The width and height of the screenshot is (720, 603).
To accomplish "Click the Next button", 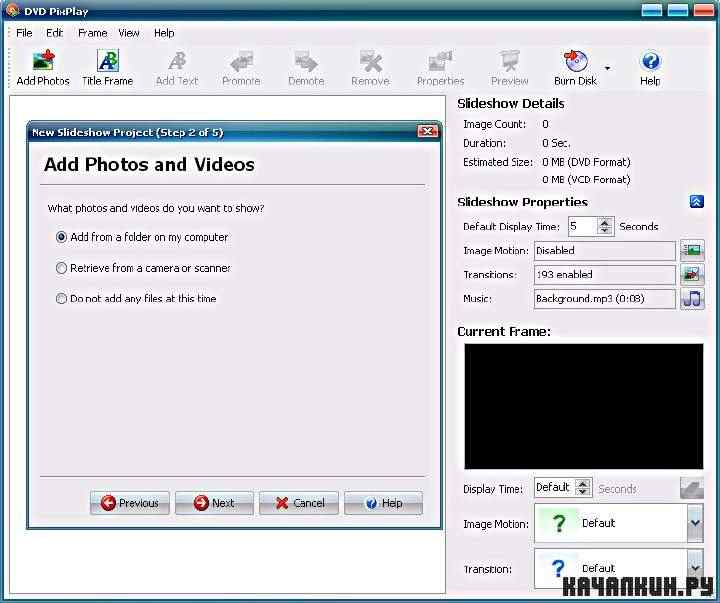I will [214, 503].
